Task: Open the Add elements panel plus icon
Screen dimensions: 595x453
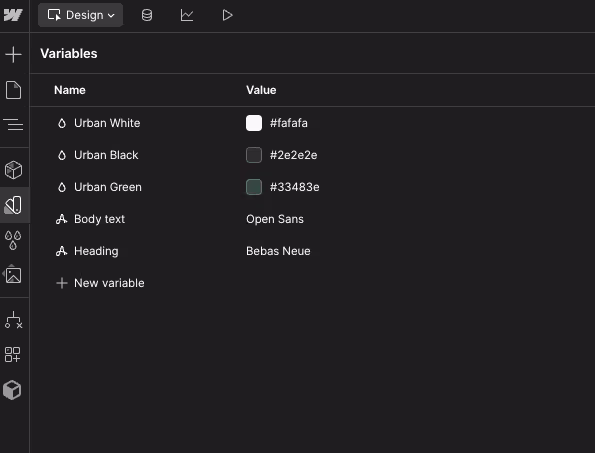Action: point(13,55)
